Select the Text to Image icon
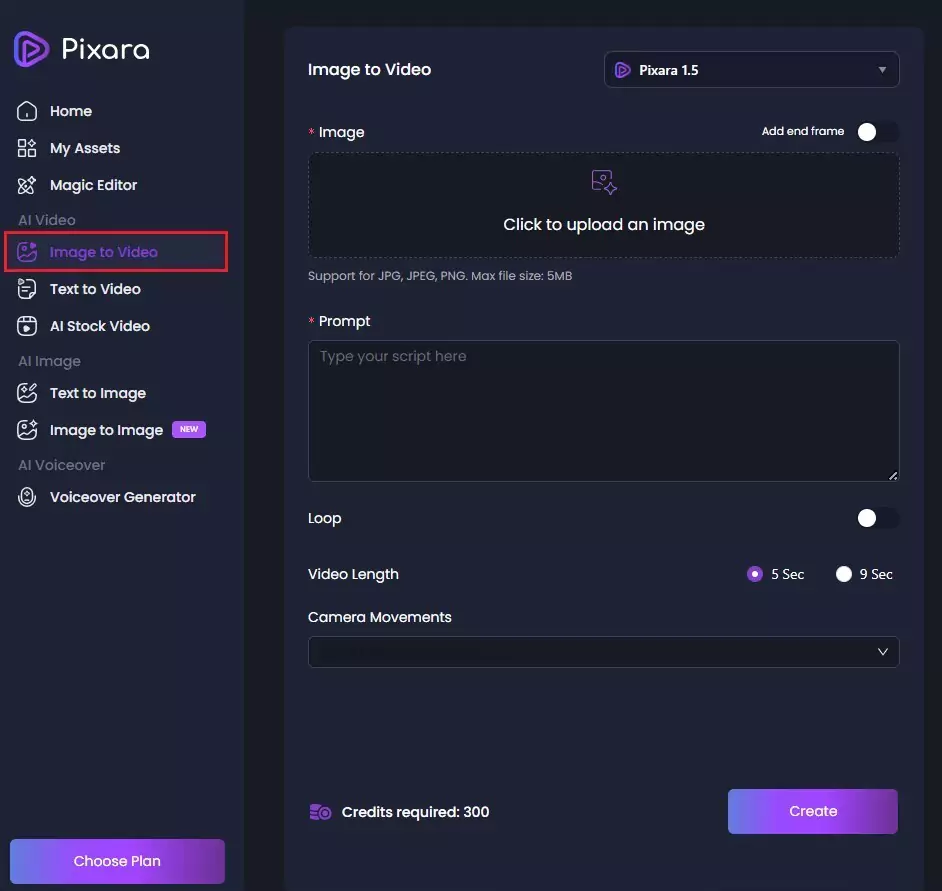Image resolution: width=942 pixels, height=891 pixels. (27, 393)
